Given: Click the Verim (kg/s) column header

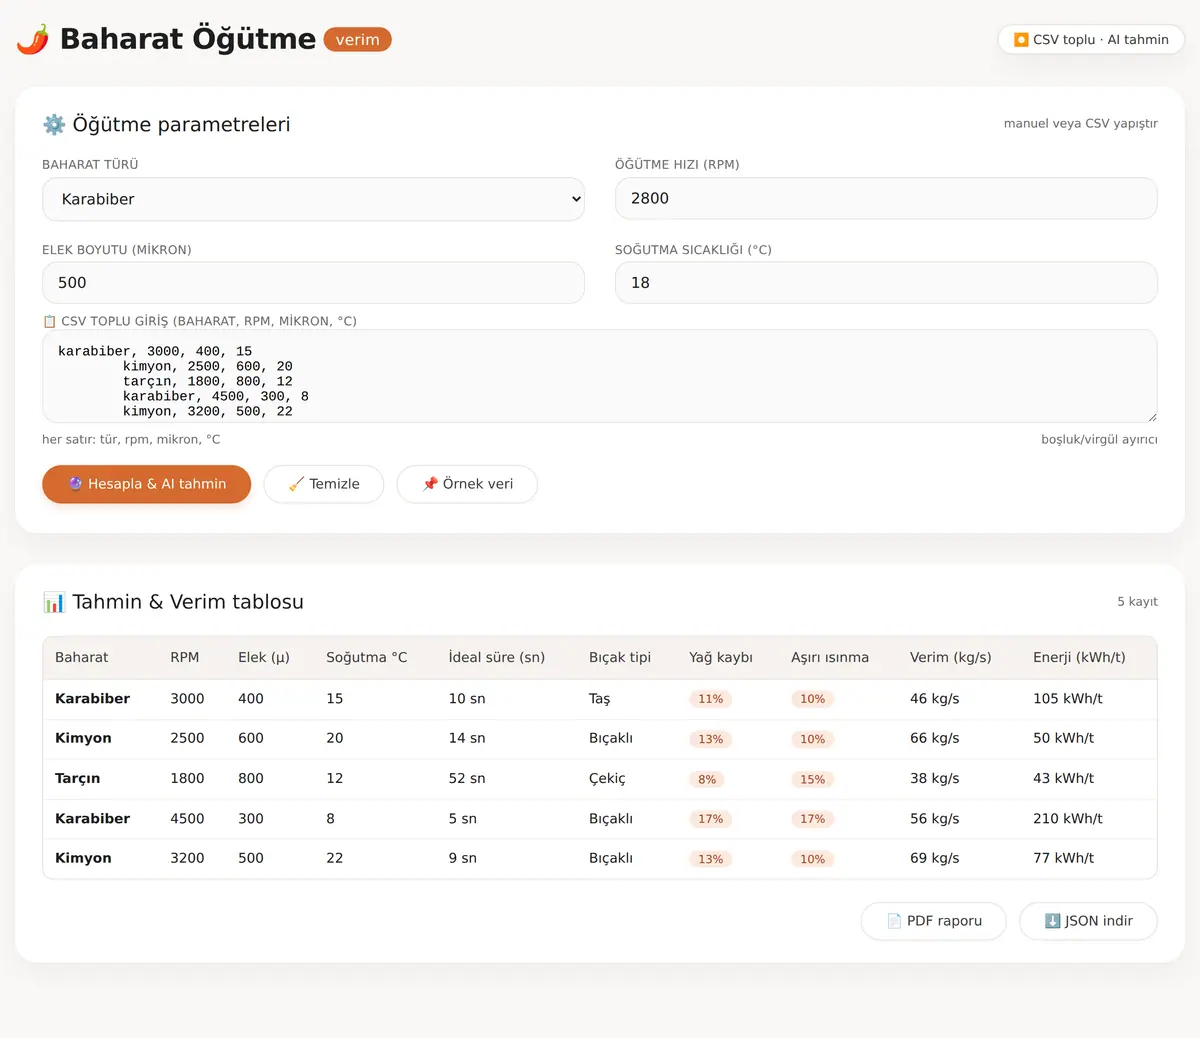Looking at the screenshot, I should [951, 658].
